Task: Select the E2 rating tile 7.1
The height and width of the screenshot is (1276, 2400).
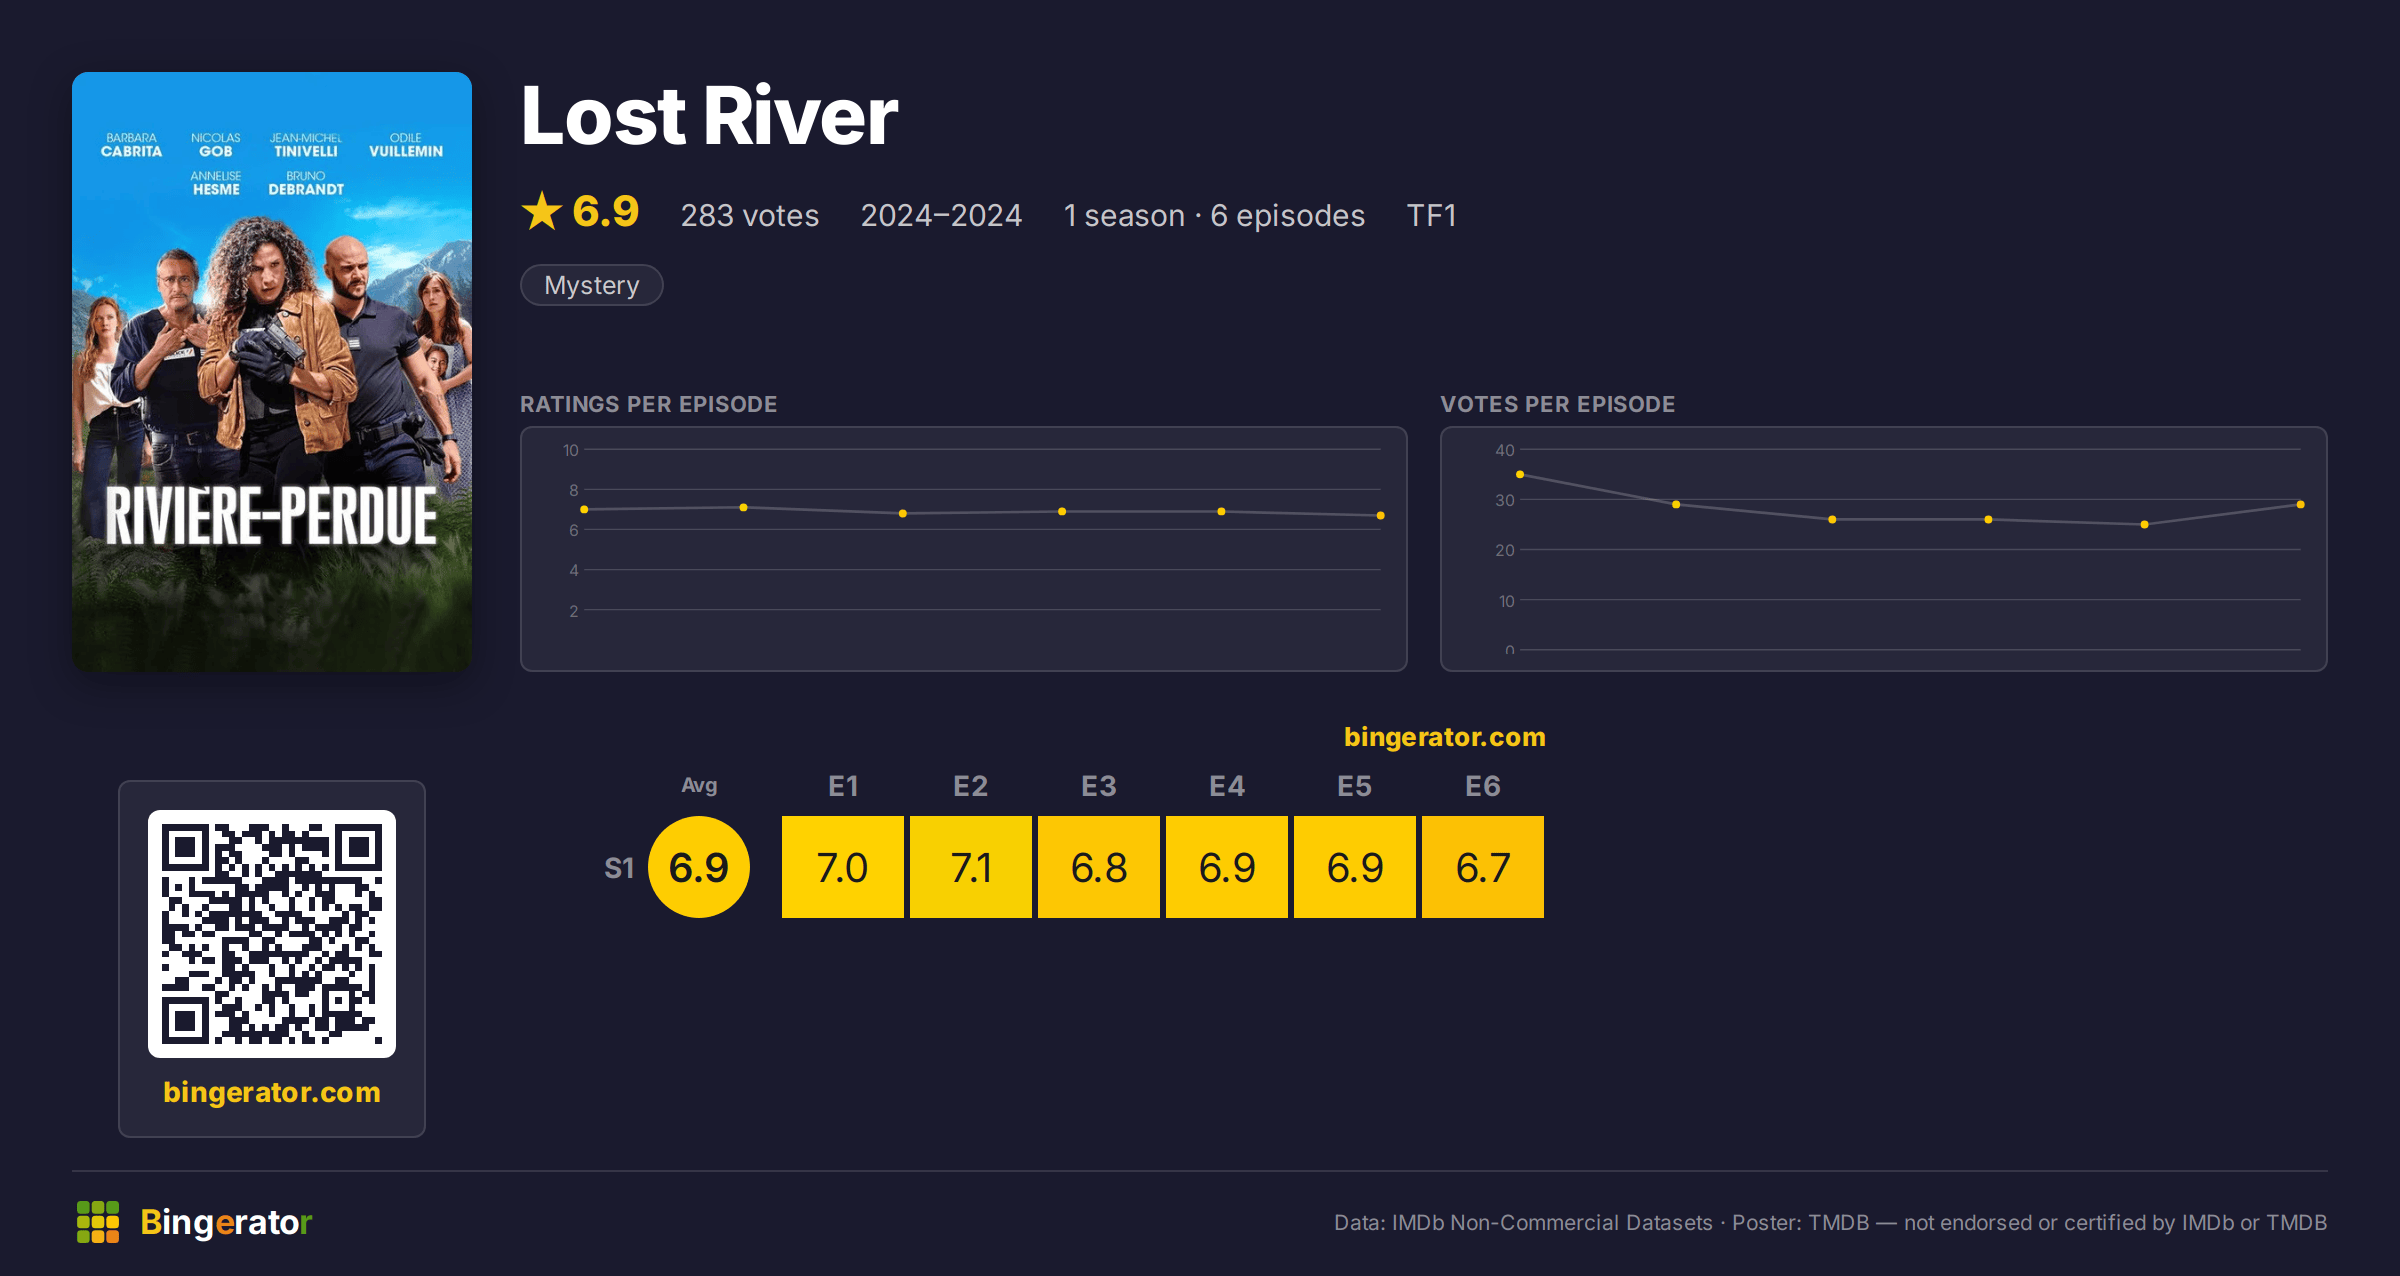Action: tap(971, 867)
